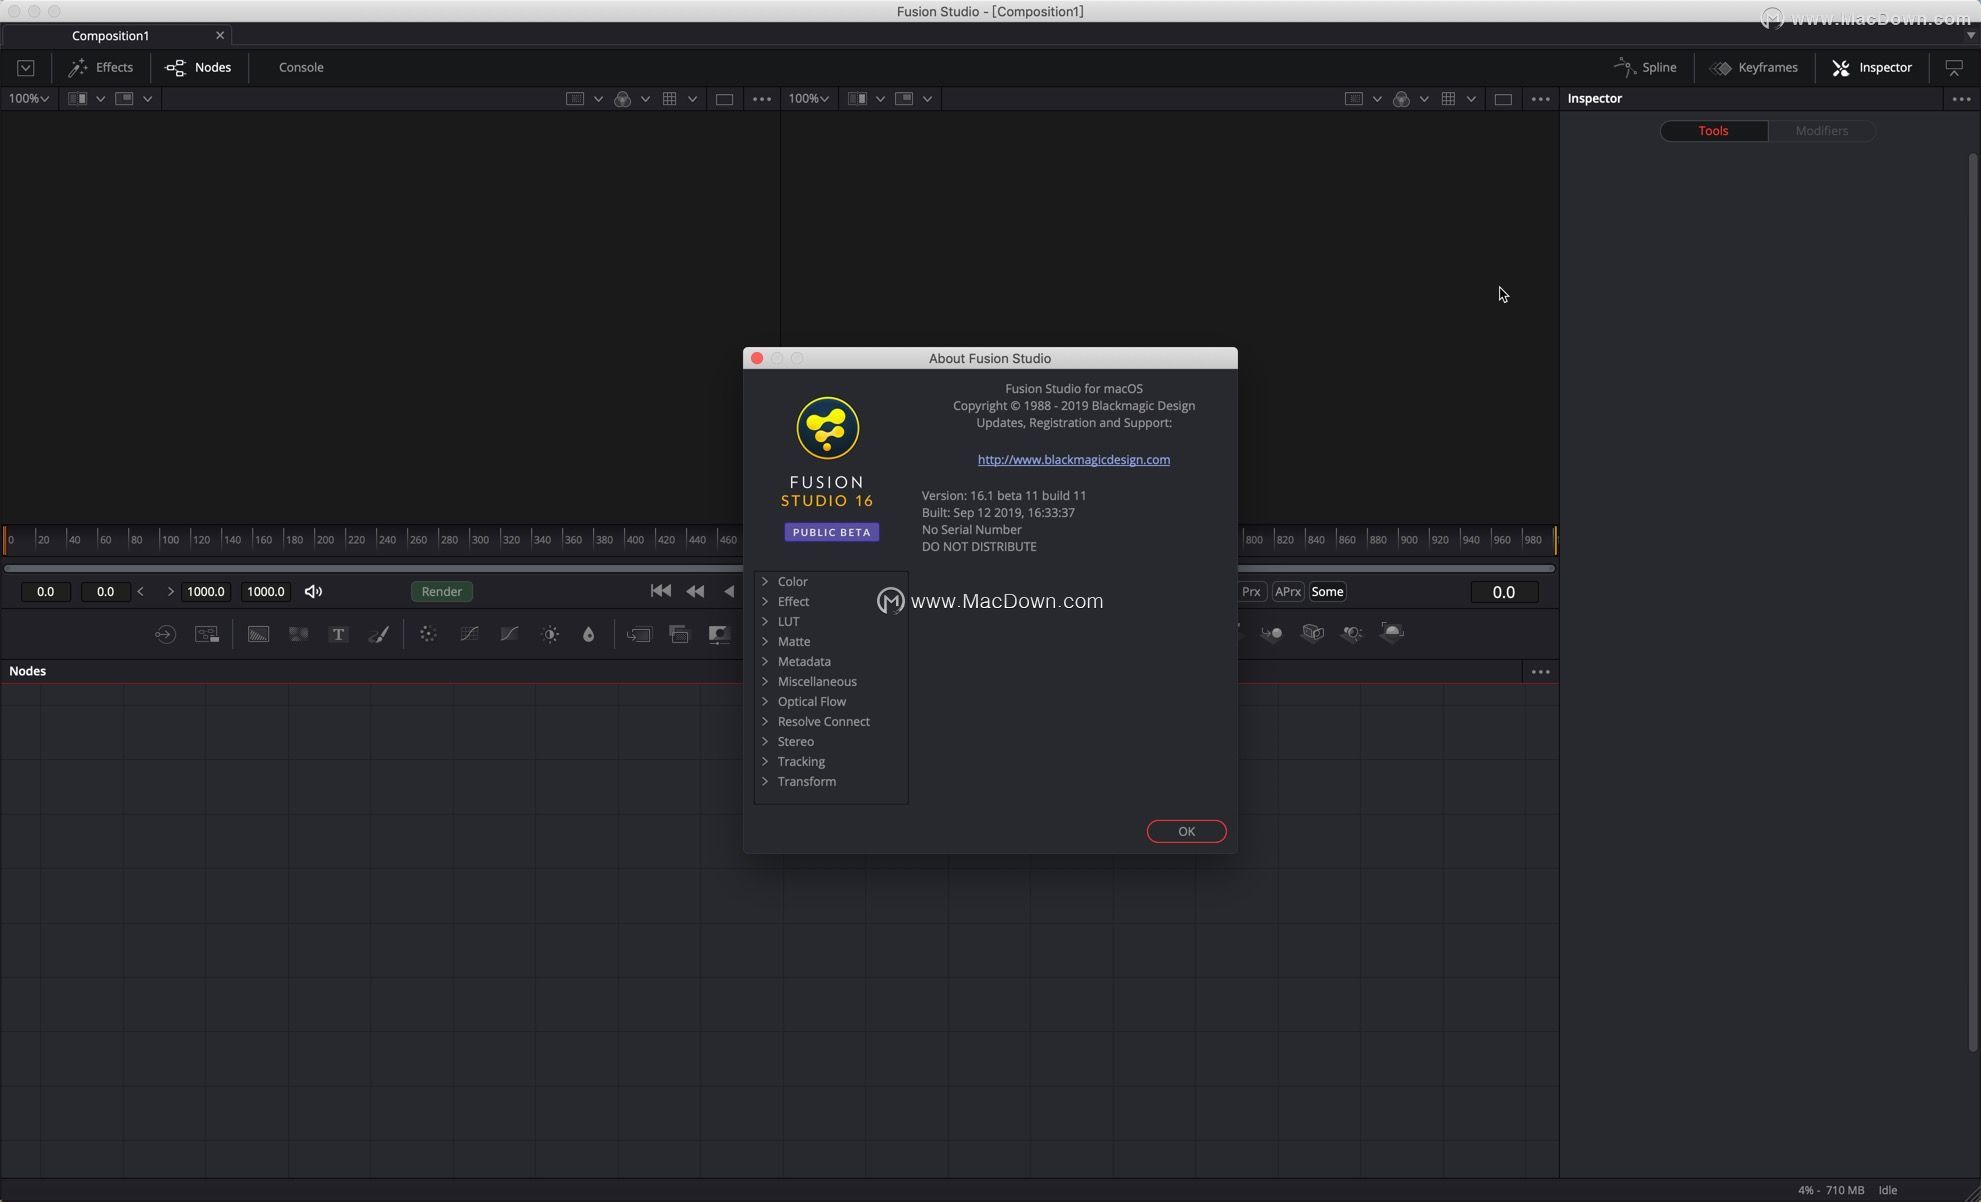Click OK in About dialog

click(x=1186, y=832)
